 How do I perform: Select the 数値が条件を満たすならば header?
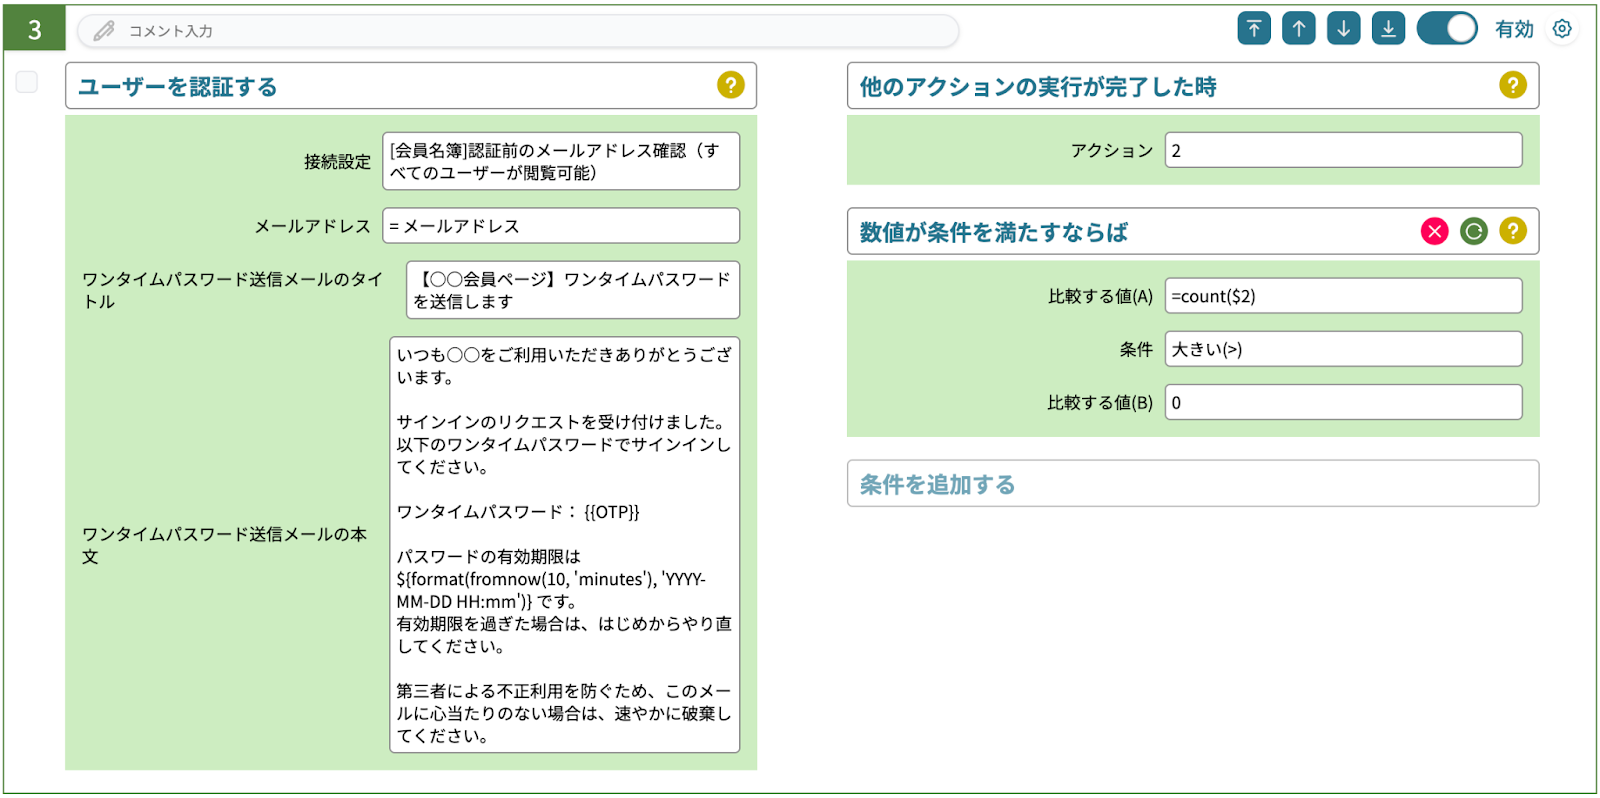coord(1193,232)
